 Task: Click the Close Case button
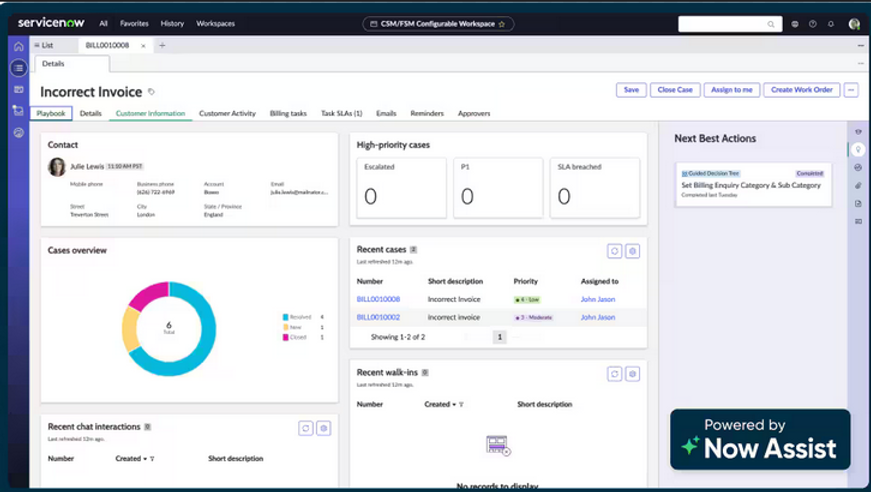(675, 90)
